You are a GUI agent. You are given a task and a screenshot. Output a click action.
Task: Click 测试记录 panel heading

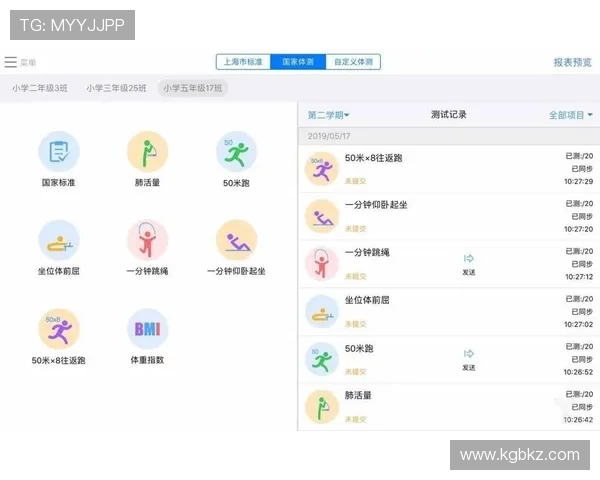(448, 114)
